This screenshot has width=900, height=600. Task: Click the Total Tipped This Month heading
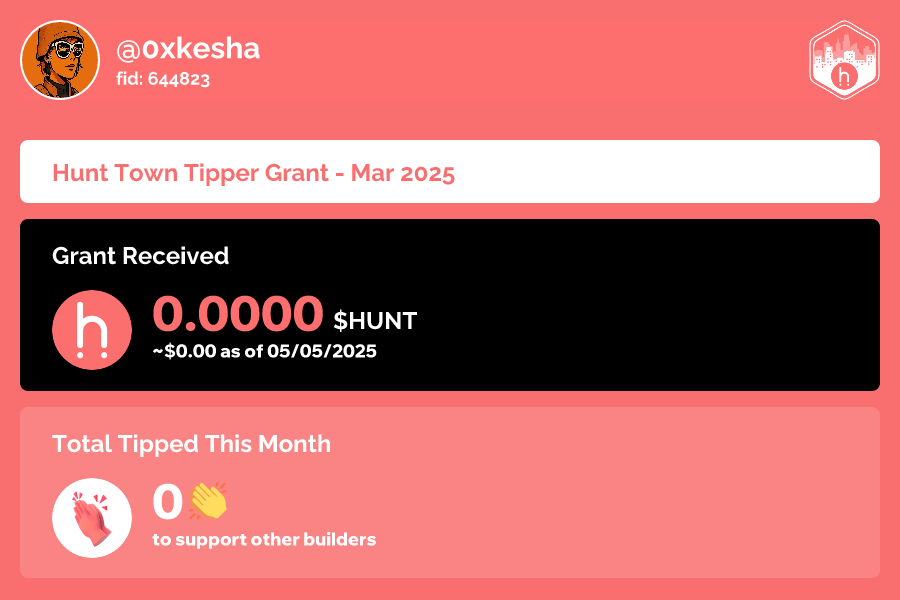191,444
